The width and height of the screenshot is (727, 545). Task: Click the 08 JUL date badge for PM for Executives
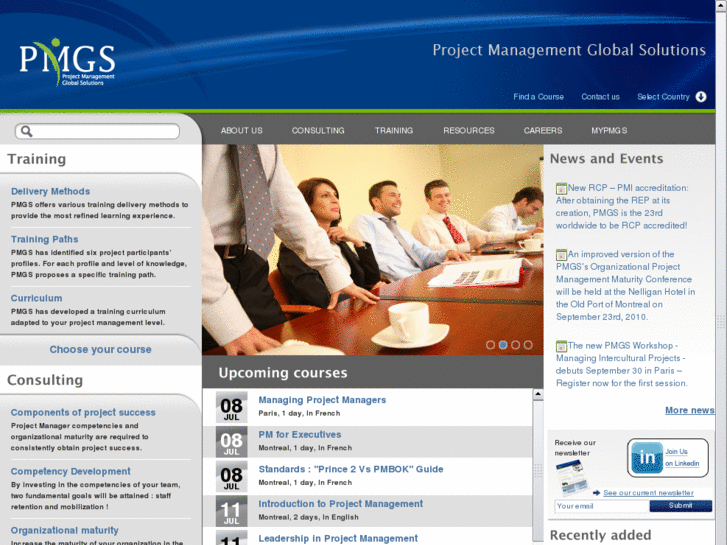coord(231,442)
